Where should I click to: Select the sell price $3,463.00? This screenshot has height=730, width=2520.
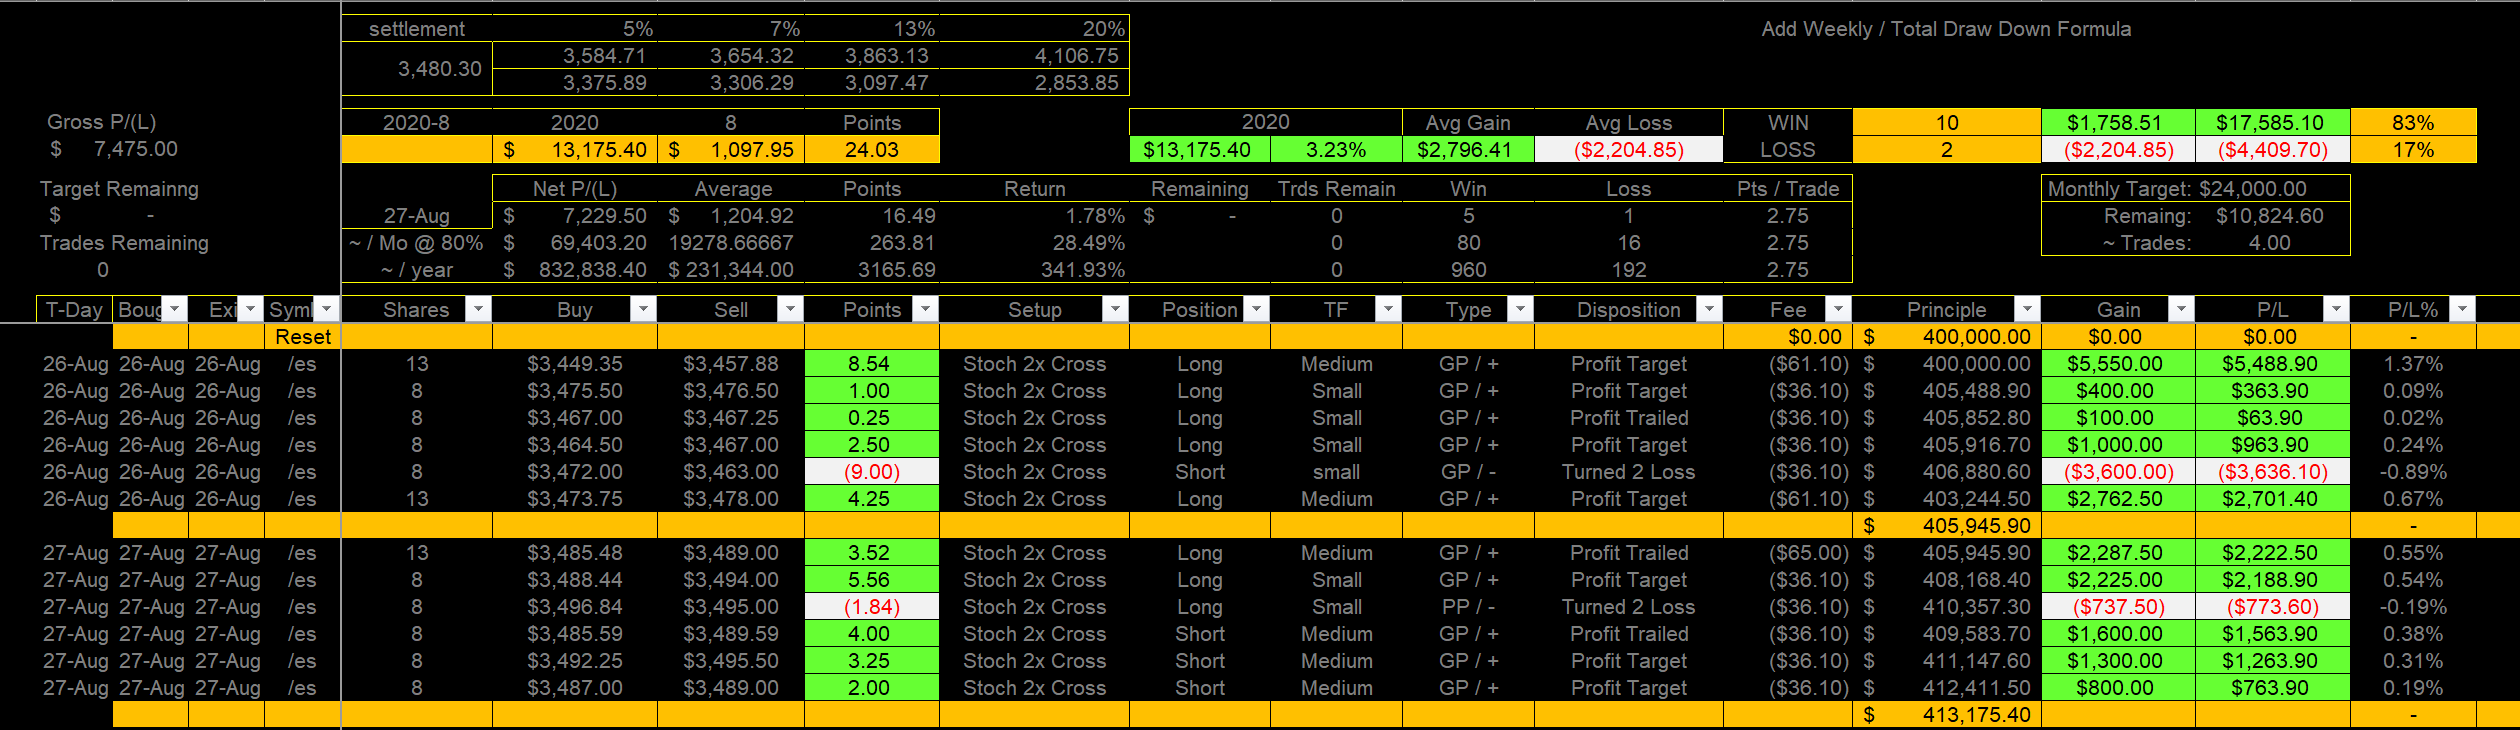[731, 472]
